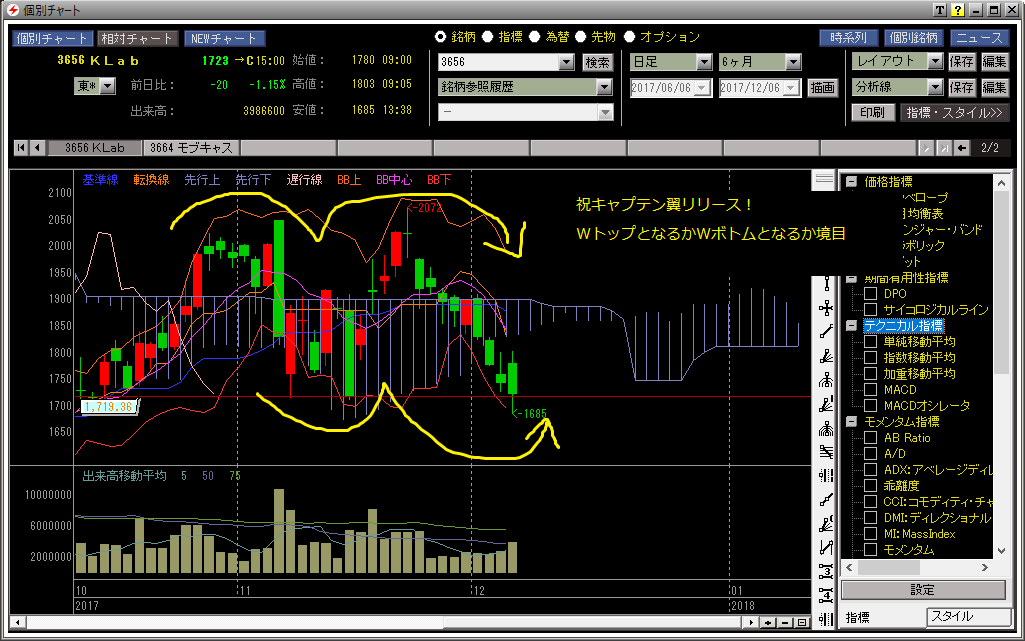The height and width of the screenshot is (641, 1025).
Task: Select the 銘柄 radio button
Action: 441,37
